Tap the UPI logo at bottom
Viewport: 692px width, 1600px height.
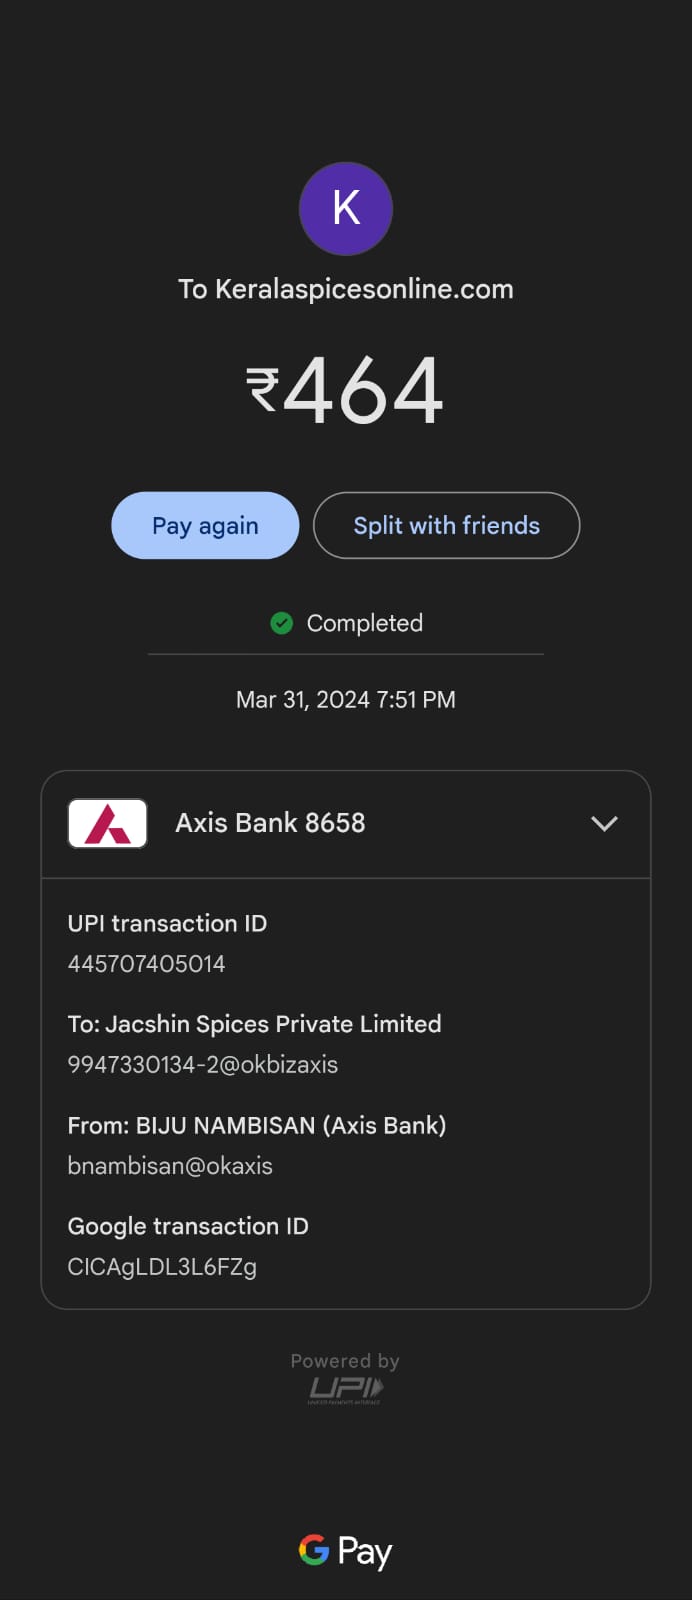coord(345,1388)
